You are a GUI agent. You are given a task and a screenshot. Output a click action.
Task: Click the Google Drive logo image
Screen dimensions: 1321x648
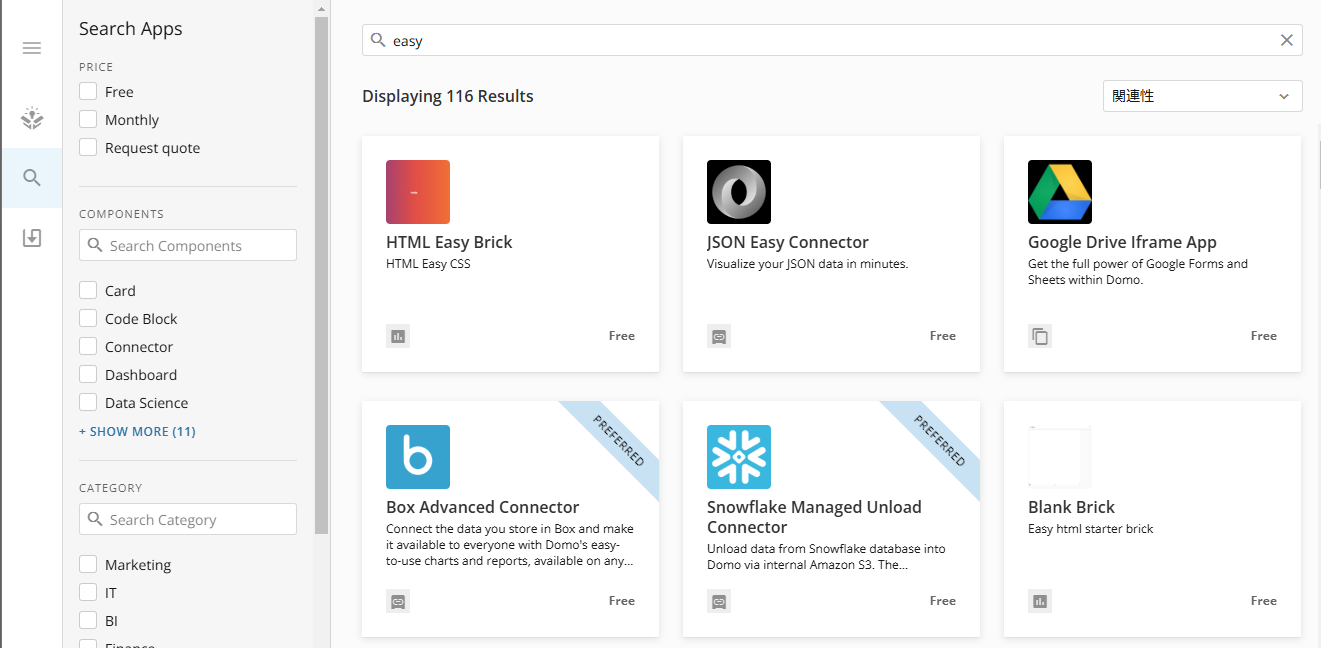click(1060, 192)
